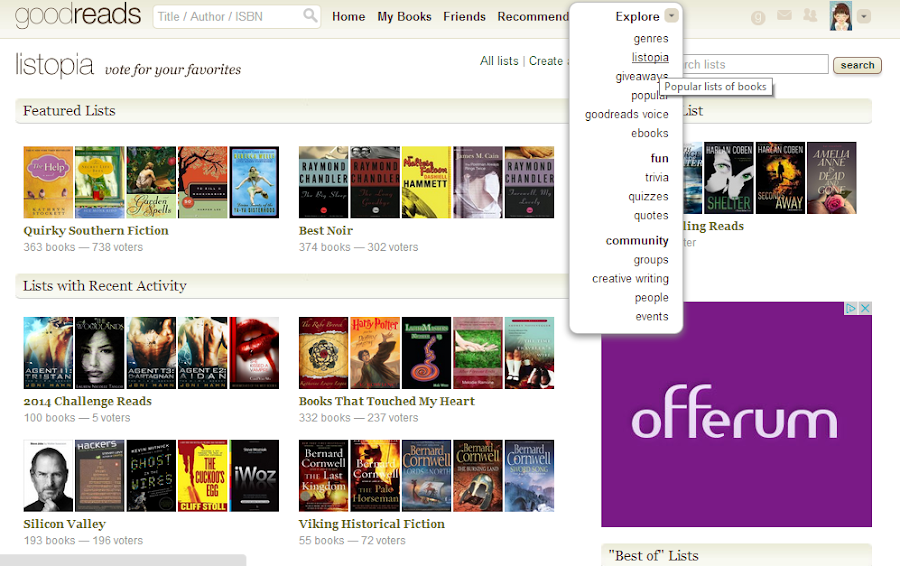
Task: Open the Quirky Southern Fiction list
Action: (96, 230)
